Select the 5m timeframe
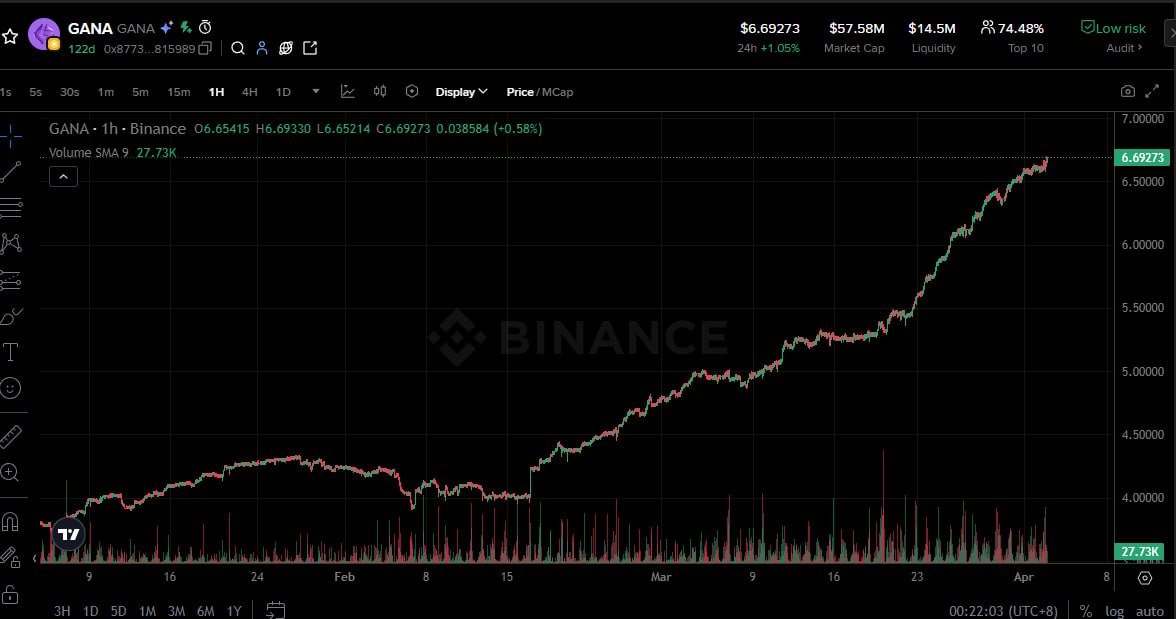This screenshot has width=1176, height=619. point(140,92)
